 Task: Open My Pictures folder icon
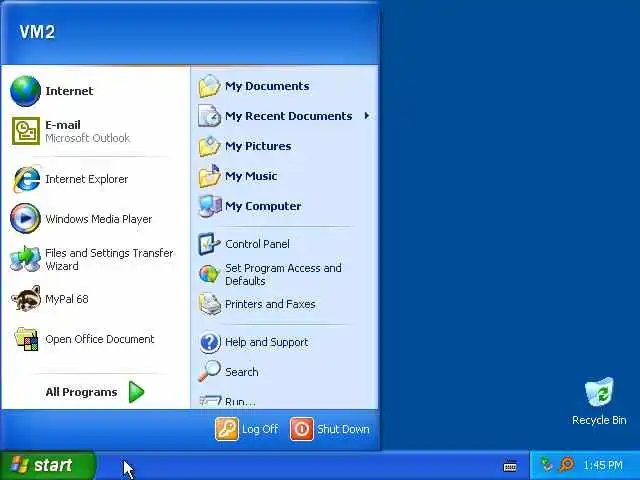pyautogui.click(x=209, y=146)
